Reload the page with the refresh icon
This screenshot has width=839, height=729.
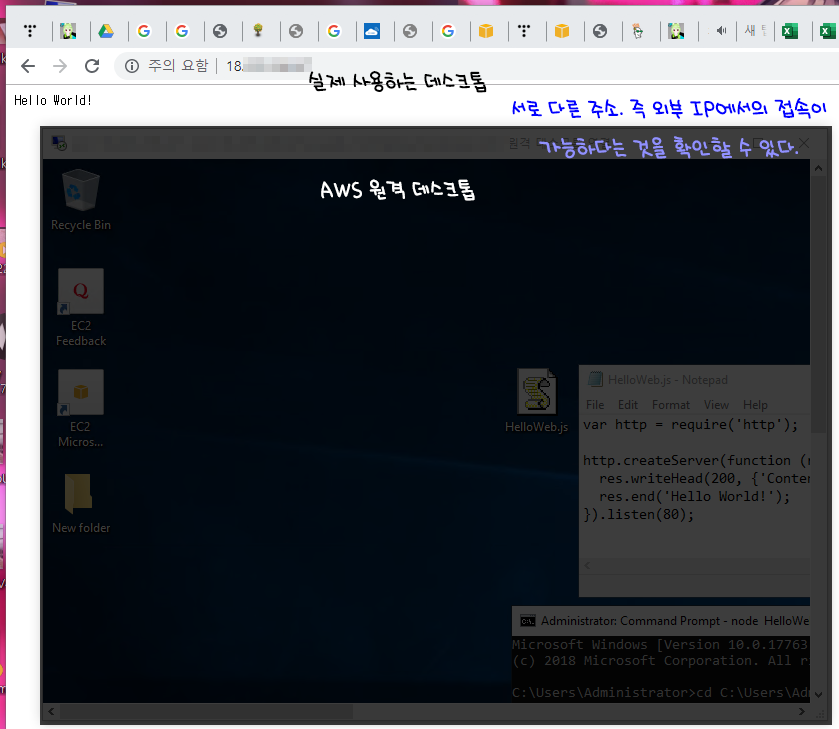[x=92, y=66]
